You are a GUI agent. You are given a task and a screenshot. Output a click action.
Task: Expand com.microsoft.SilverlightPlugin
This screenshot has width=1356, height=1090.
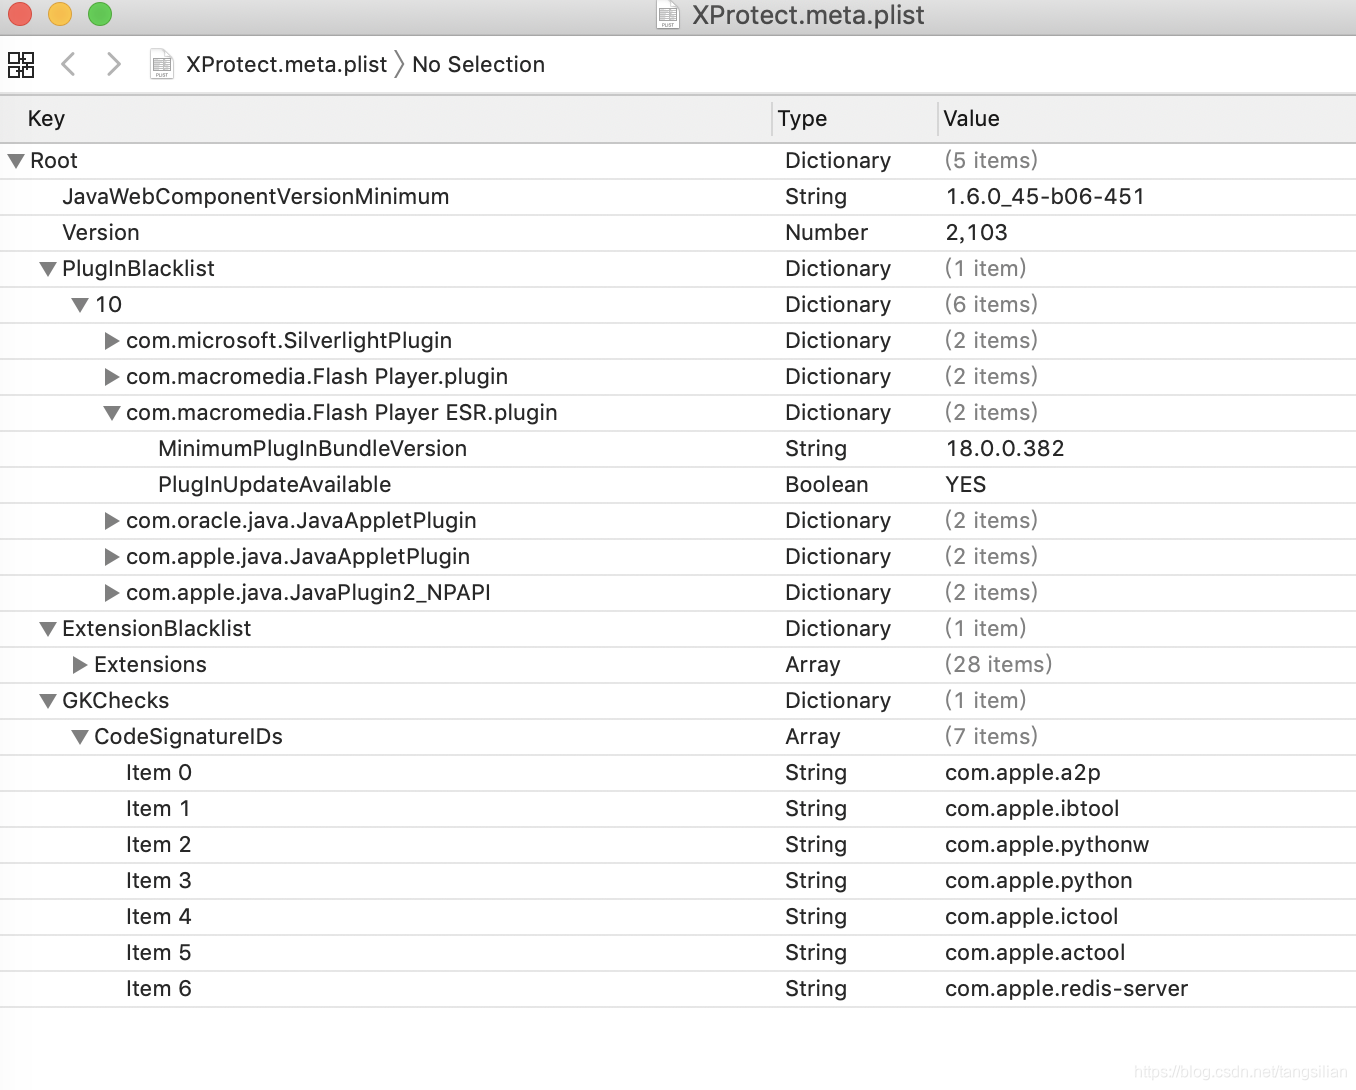click(x=112, y=341)
